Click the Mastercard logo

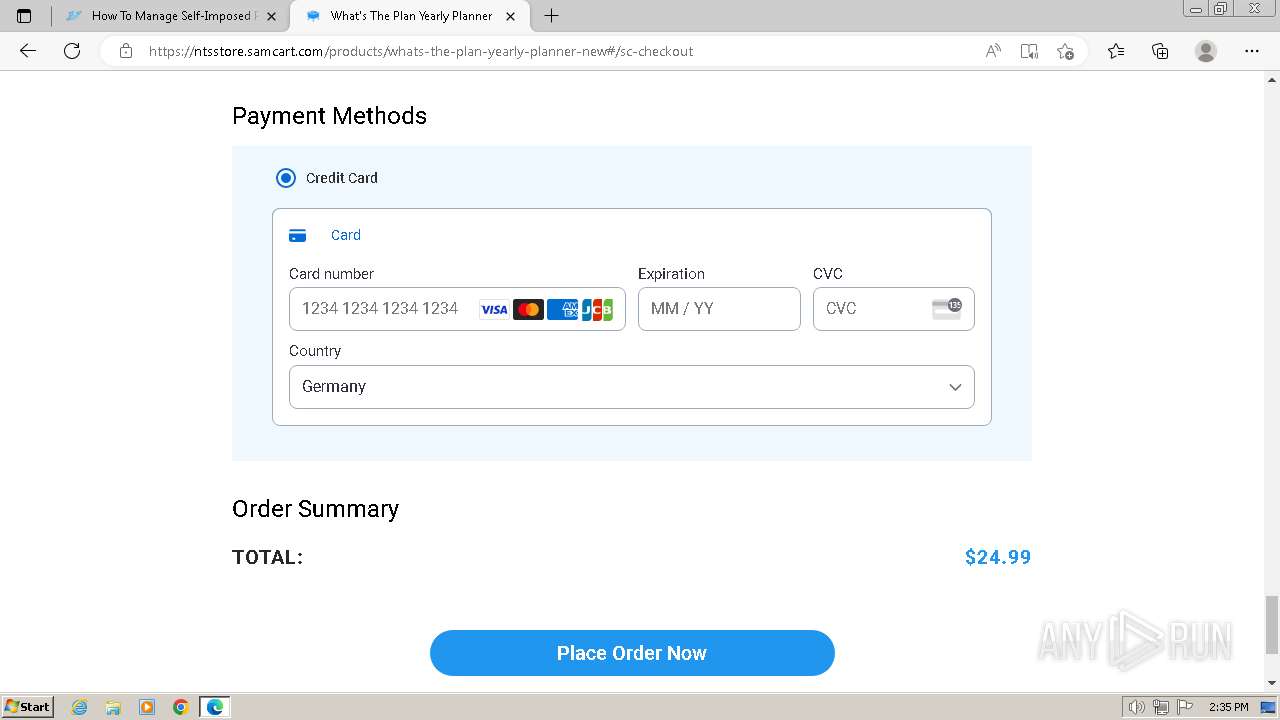tap(528, 310)
